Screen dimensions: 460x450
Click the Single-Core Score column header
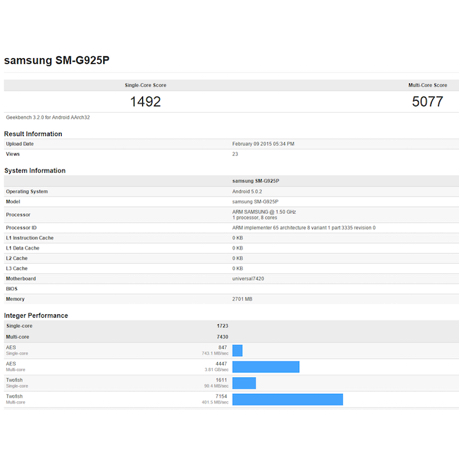point(145,85)
